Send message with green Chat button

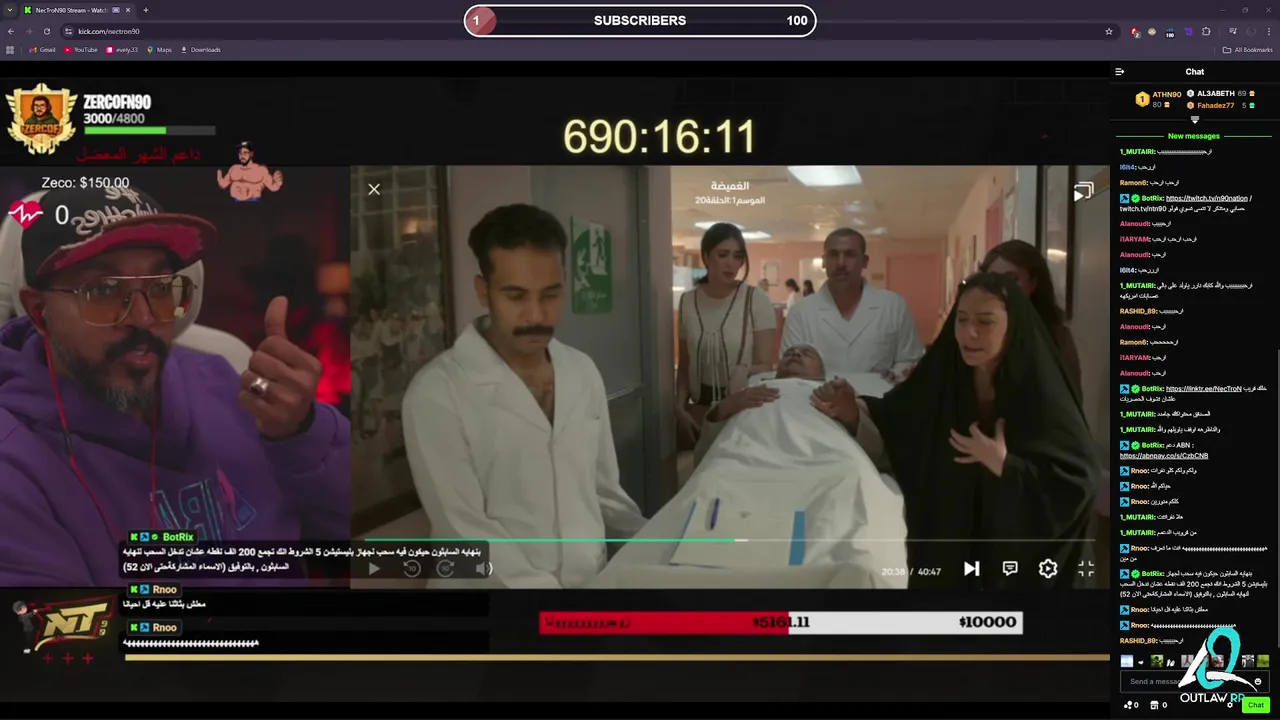[1256, 705]
